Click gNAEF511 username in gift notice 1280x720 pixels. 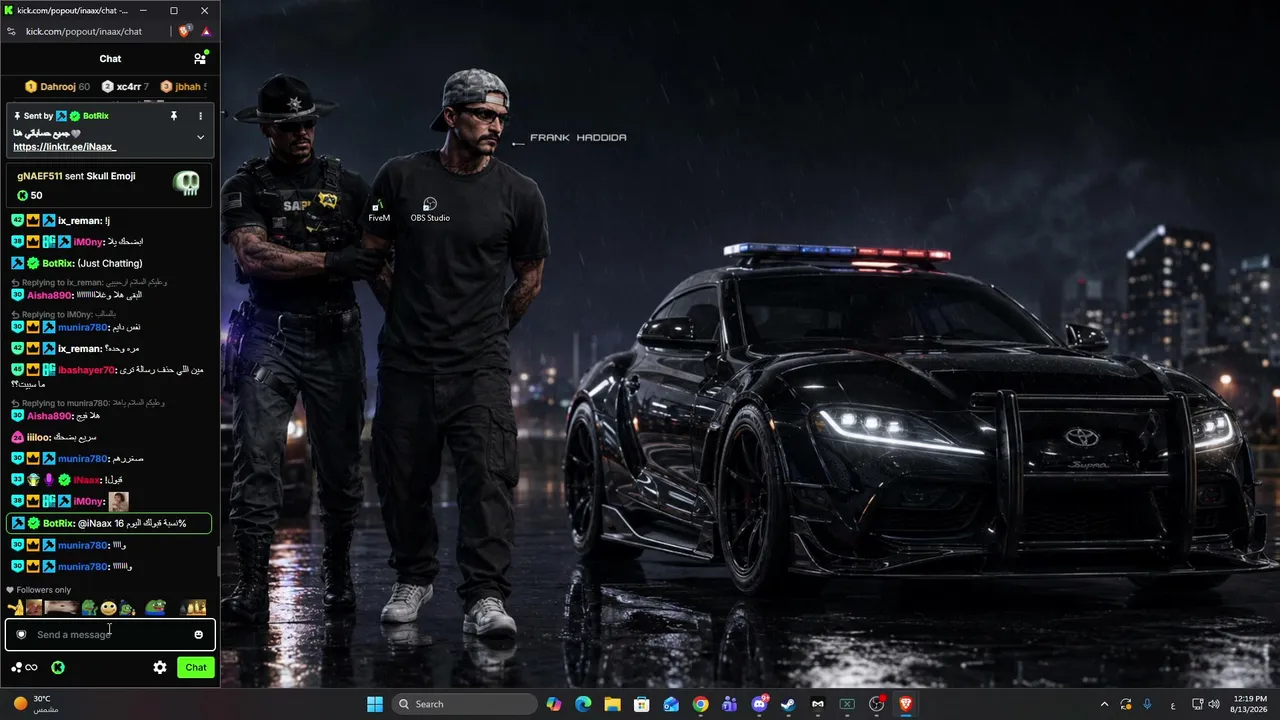pyautogui.click(x=40, y=176)
